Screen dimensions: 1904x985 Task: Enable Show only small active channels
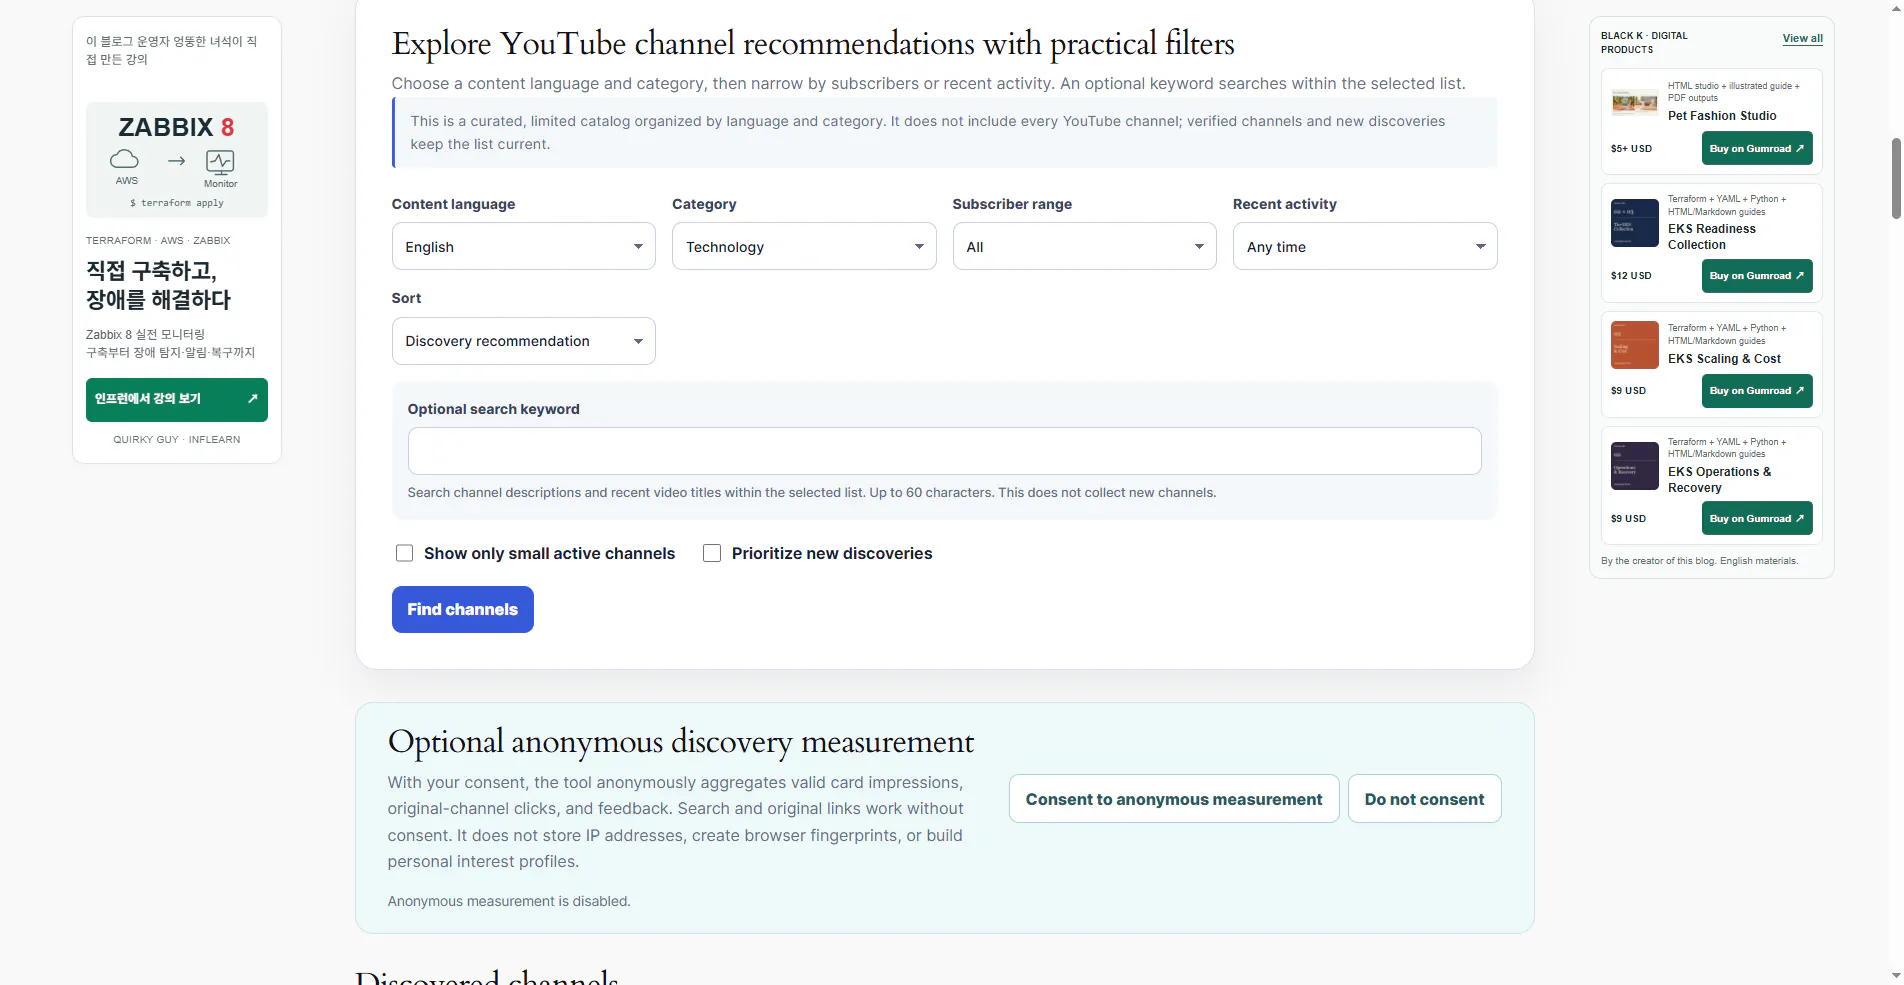coord(404,553)
